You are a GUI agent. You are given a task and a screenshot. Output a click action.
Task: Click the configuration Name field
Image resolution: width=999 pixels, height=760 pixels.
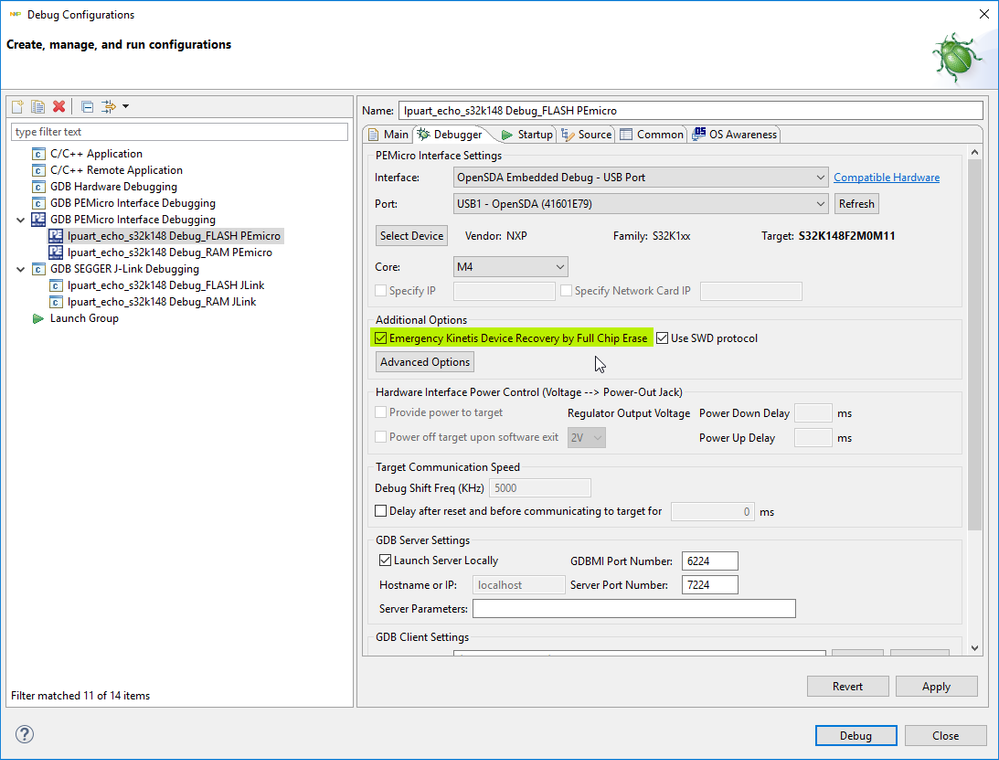[x=691, y=110]
